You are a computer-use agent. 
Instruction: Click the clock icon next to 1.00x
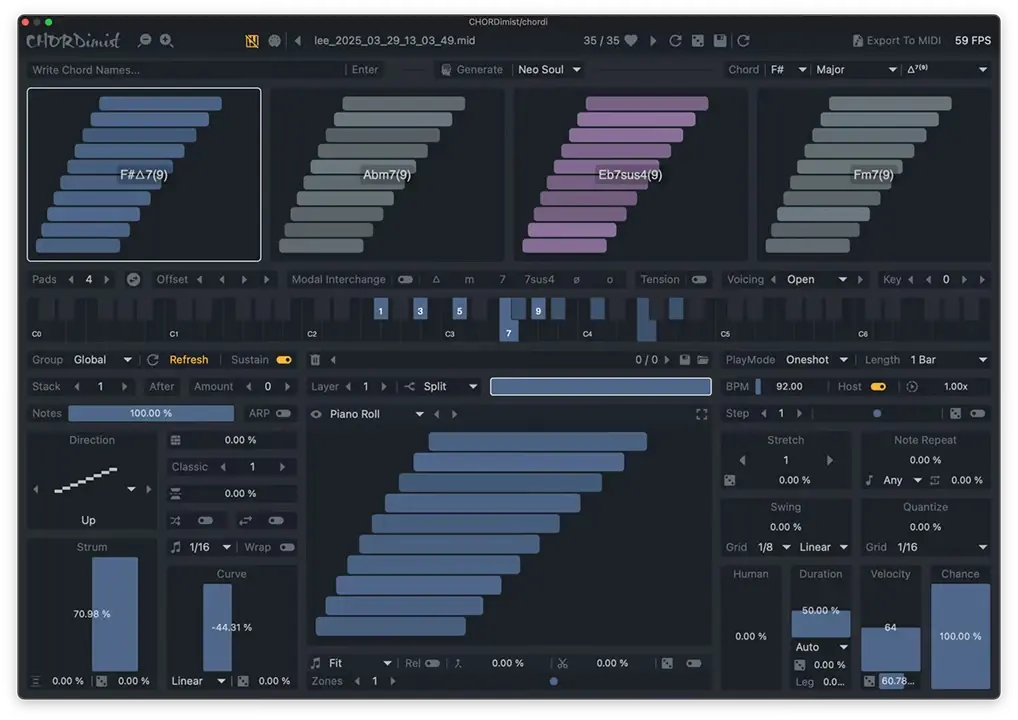[x=912, y=387]
